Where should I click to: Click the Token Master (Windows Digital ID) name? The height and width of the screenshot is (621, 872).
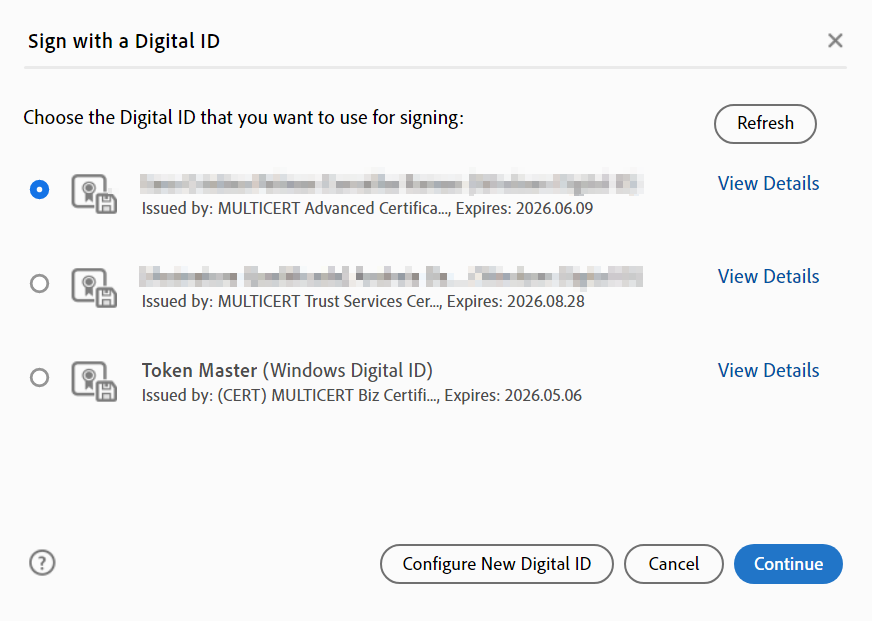tap(287, 370)
